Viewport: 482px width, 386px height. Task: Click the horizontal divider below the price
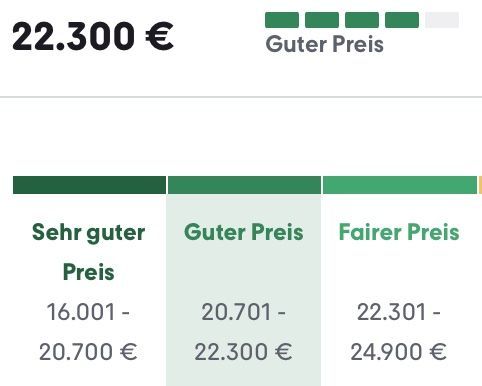(x=241, y=97)
